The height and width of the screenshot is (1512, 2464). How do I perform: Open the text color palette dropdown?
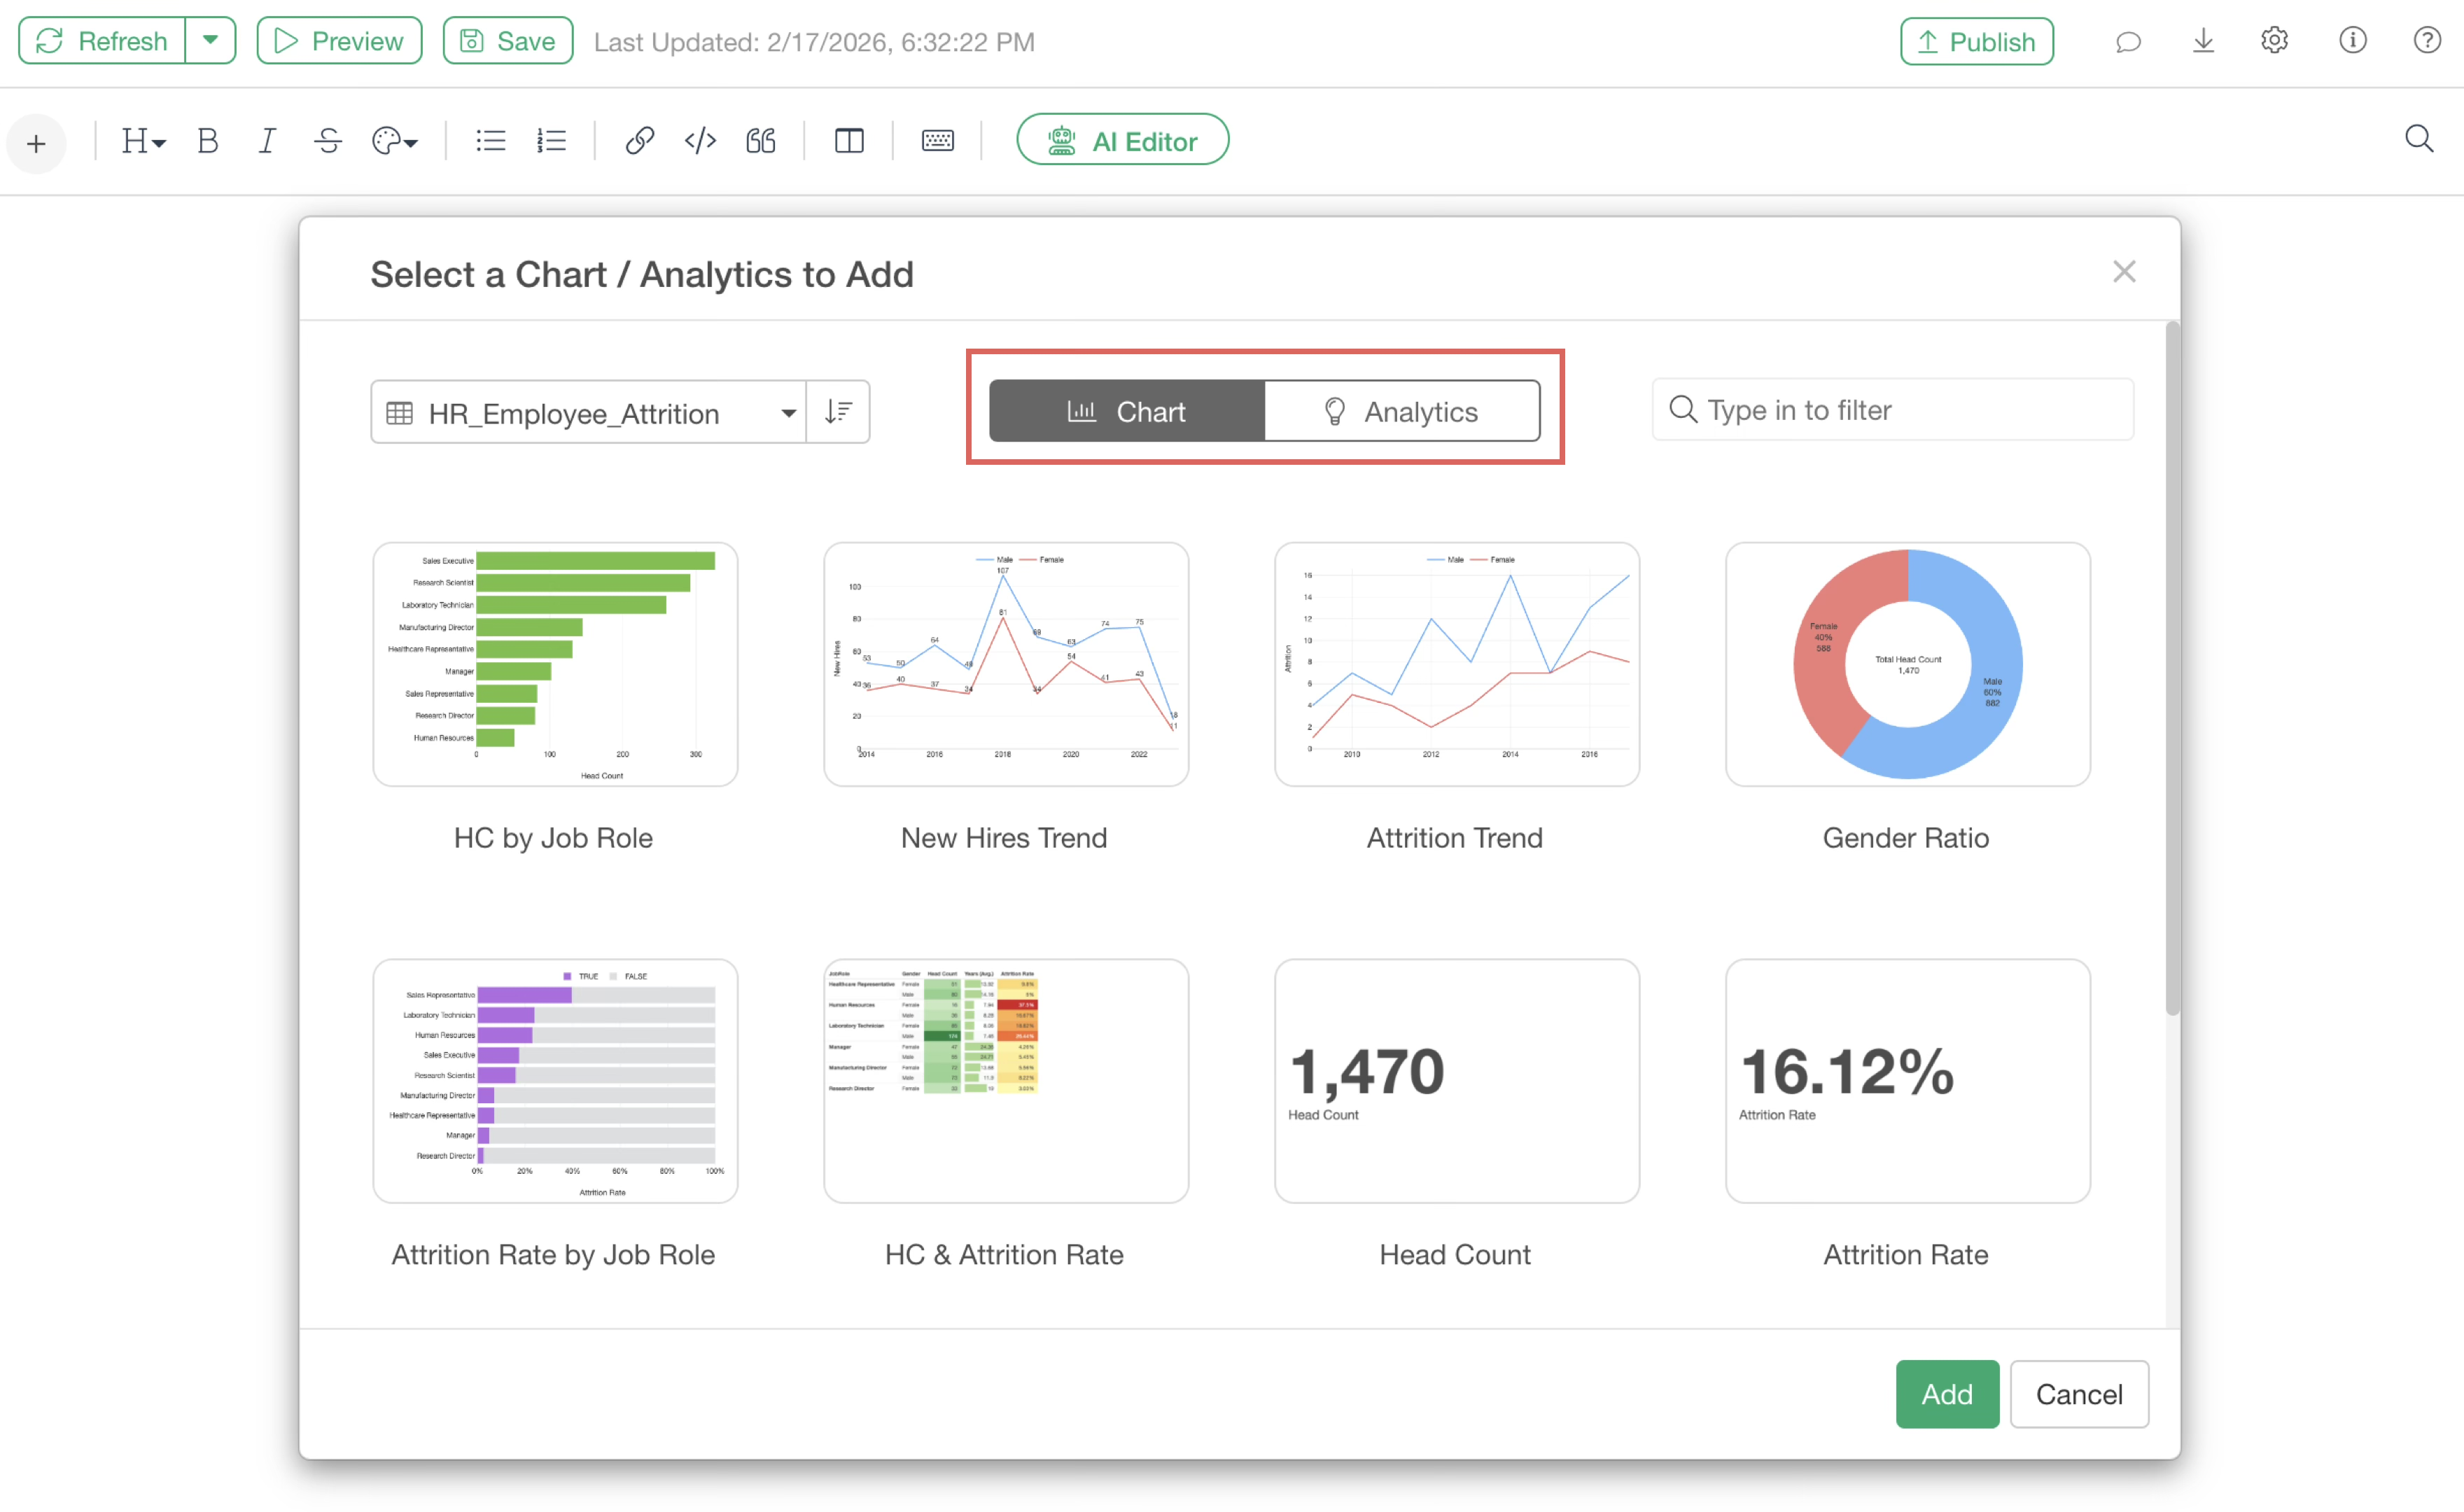pyautogui.click(x=394, y=141)
